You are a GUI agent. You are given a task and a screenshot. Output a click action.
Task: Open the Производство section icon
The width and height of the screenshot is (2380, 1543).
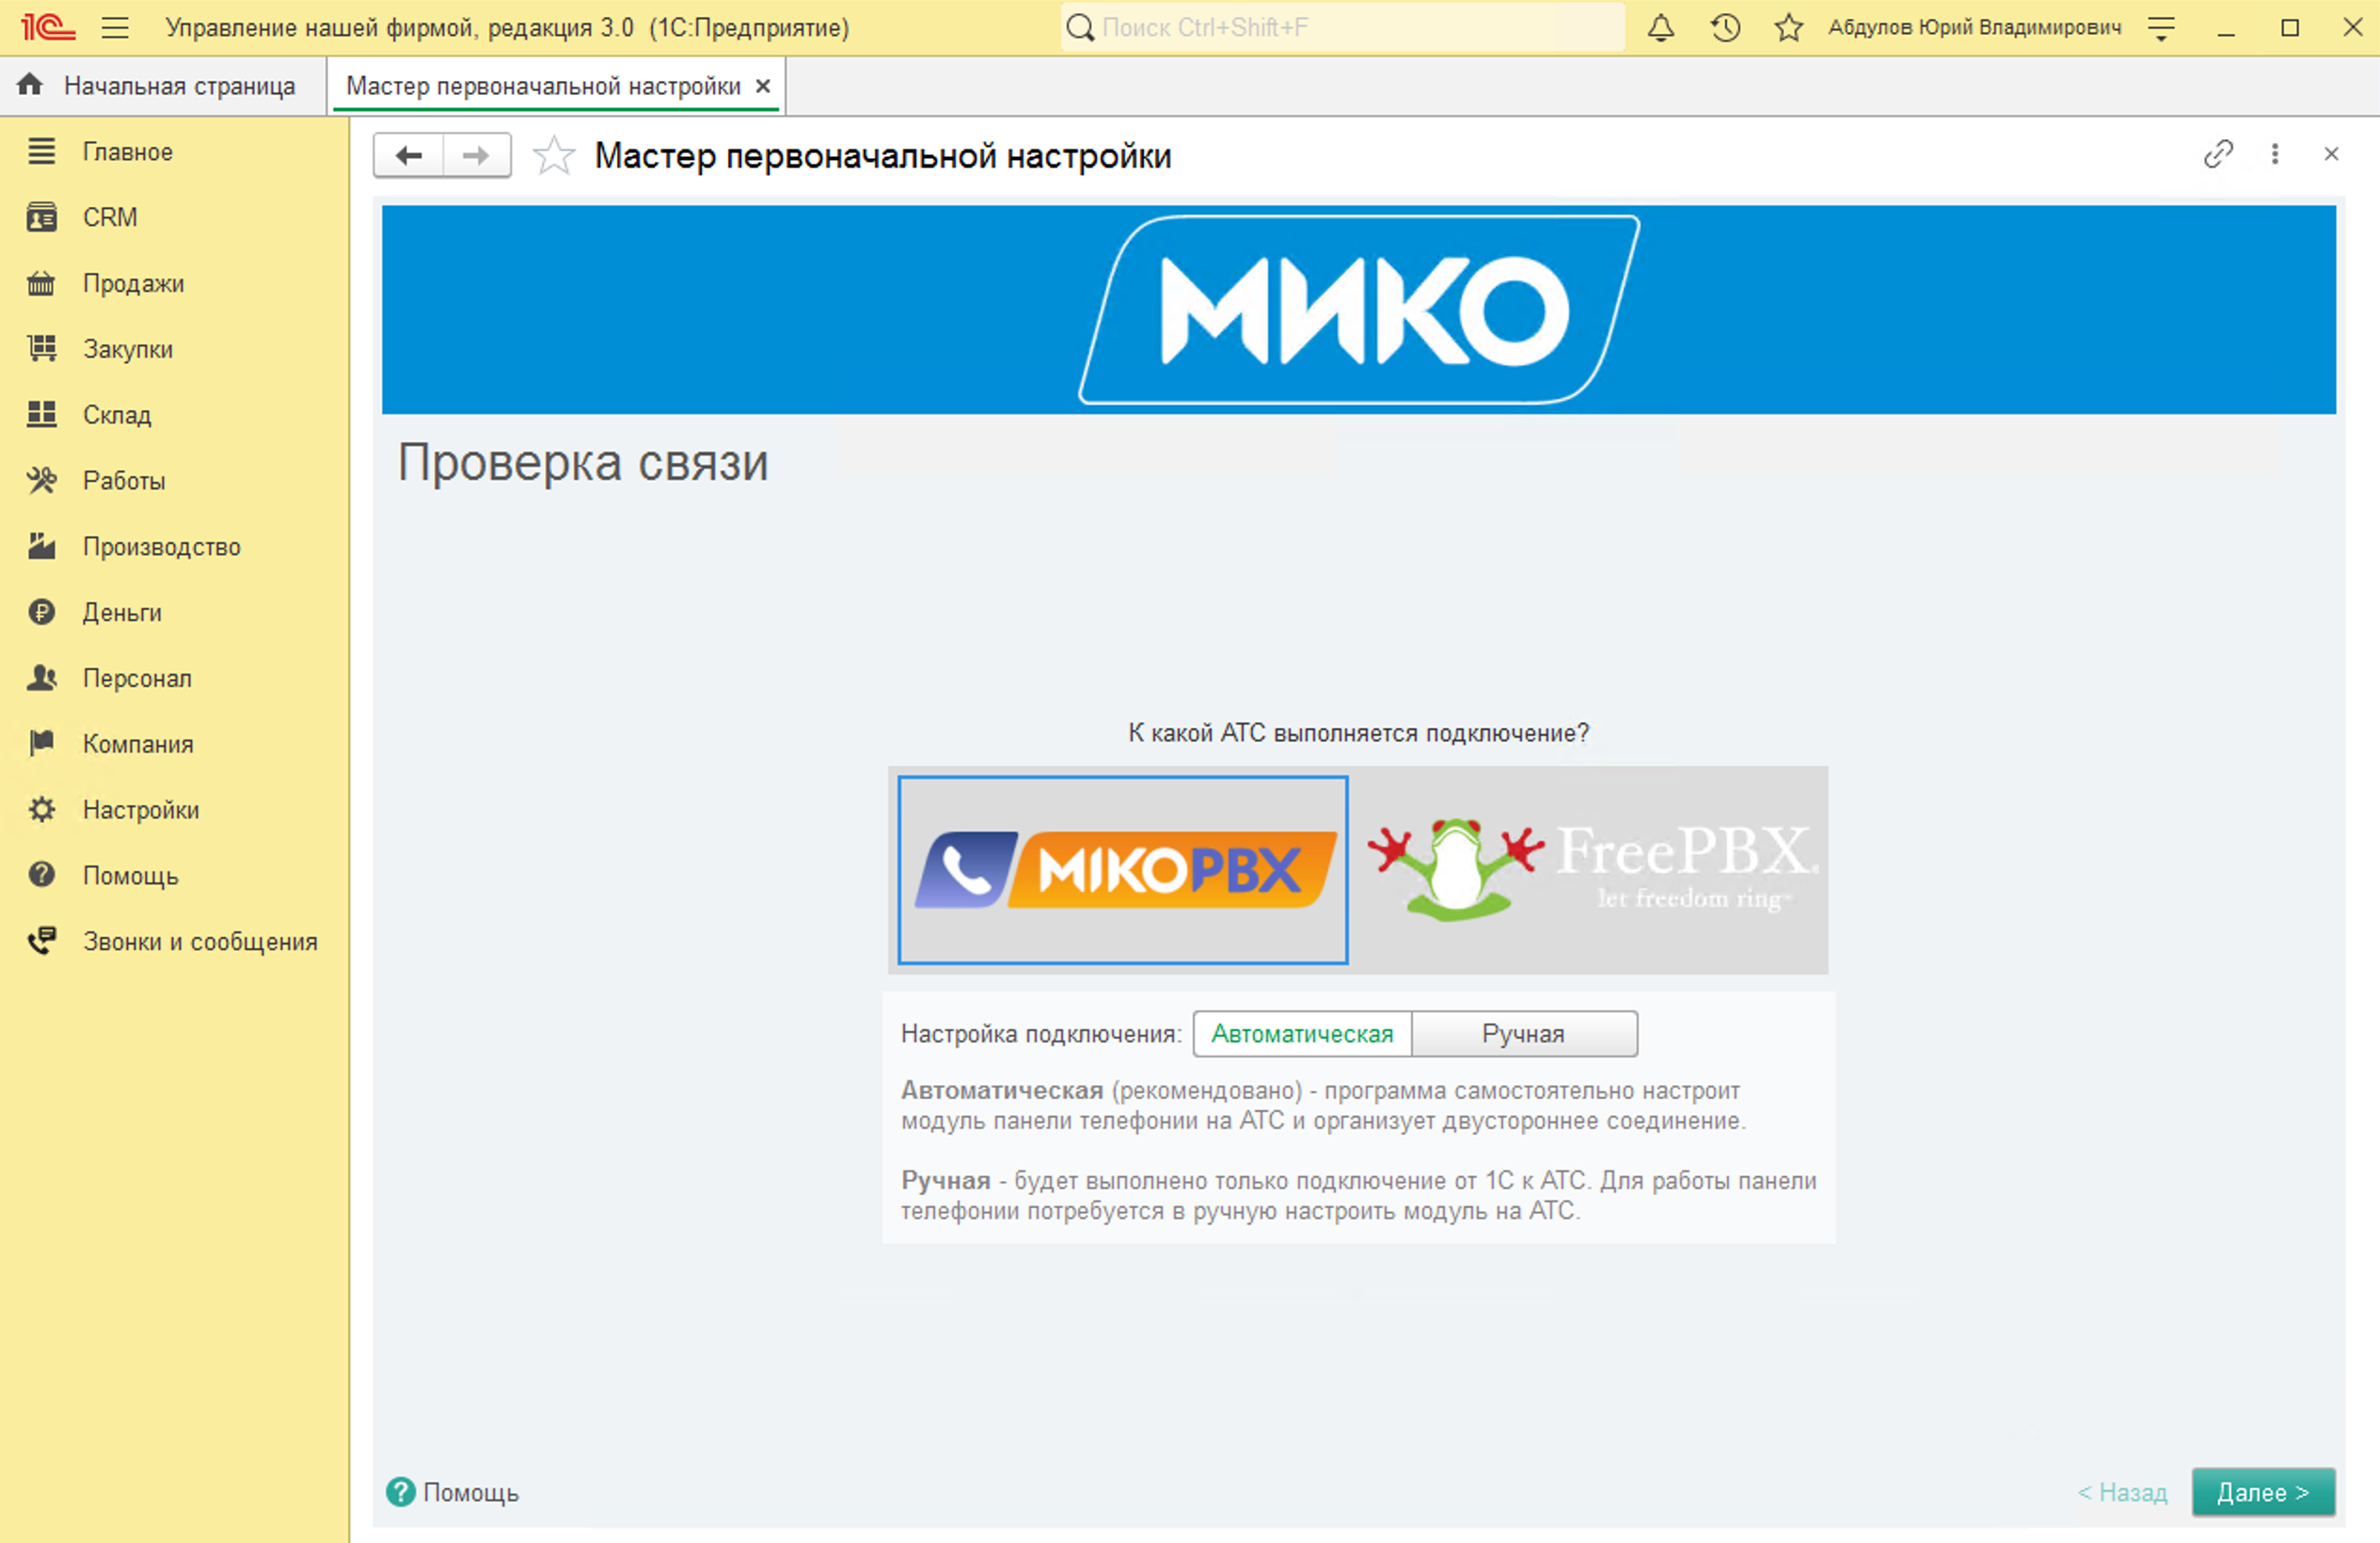point(41,546)
